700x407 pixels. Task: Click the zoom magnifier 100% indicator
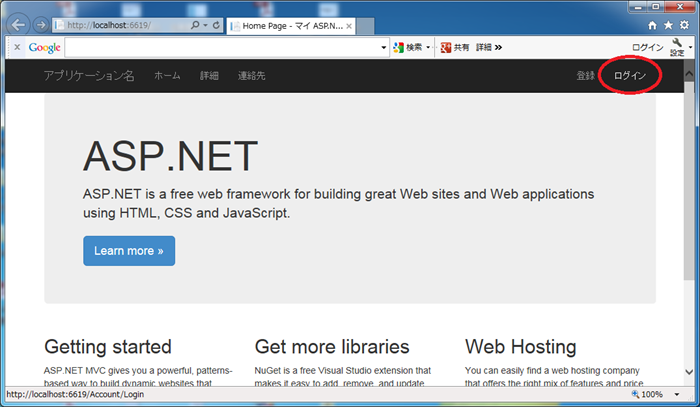[x=647, y=394]
